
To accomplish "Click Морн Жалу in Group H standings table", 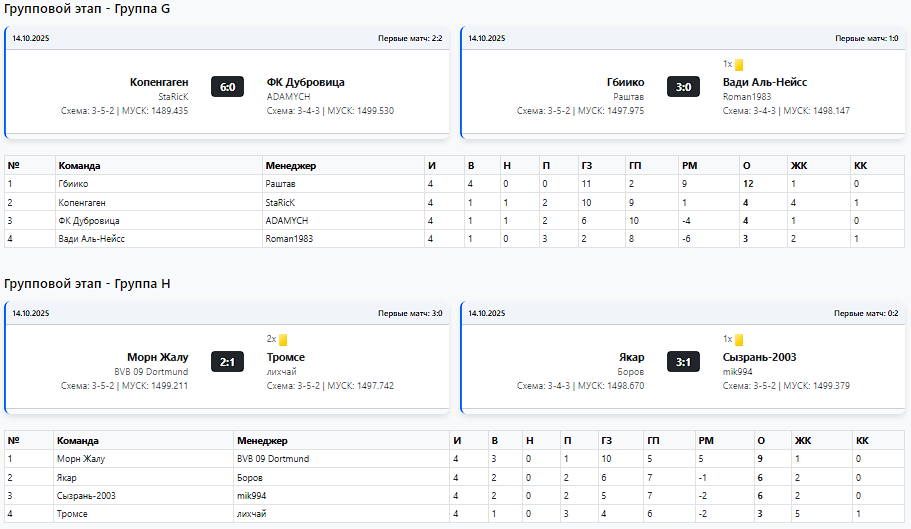I will pyautogui.click(x=81, y=459).
